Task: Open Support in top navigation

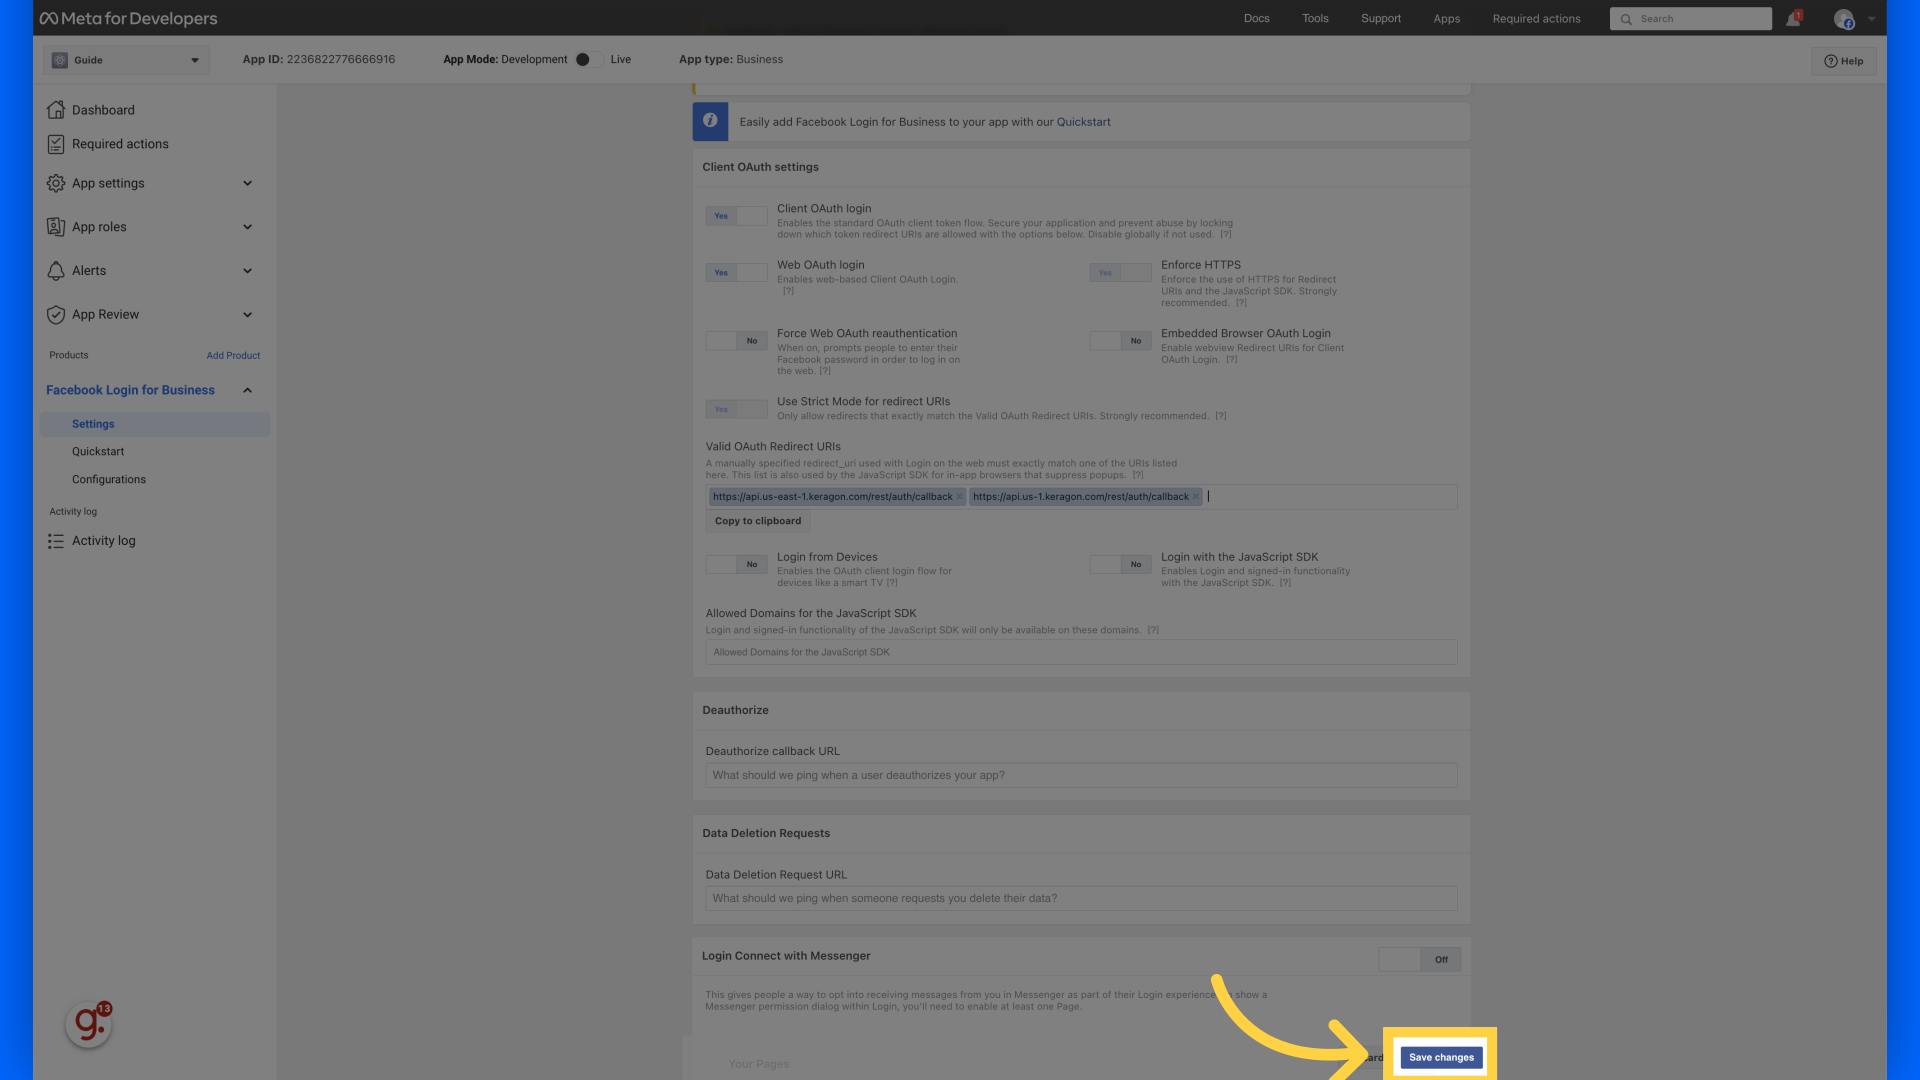Action: pyautogui.click(x=1380, y=19)
